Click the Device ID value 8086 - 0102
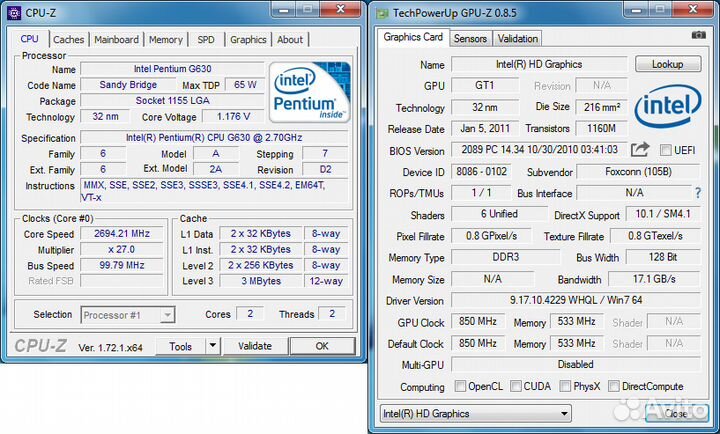This screenshot has width=720, height=434. (x=481, y=172)
